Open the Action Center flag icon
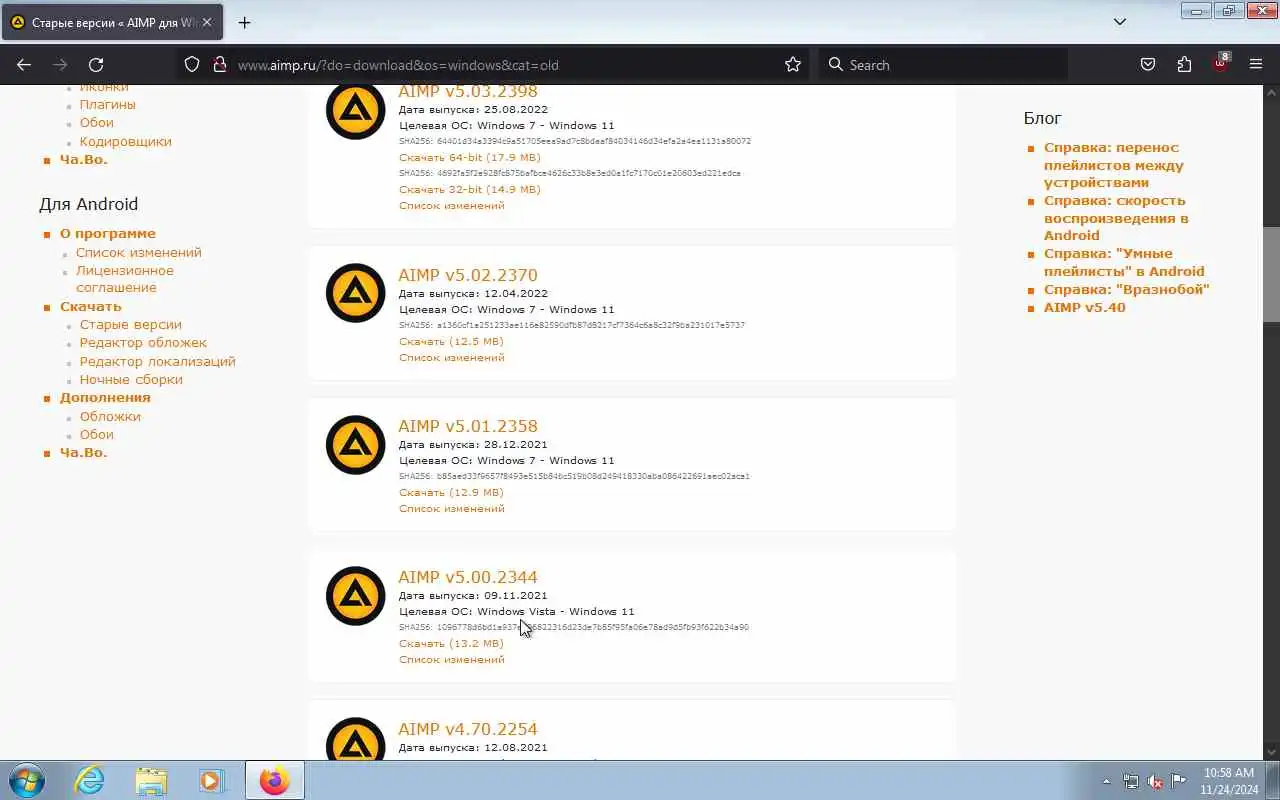This screenshot has height=800, width=1280. click(1179, 781)
